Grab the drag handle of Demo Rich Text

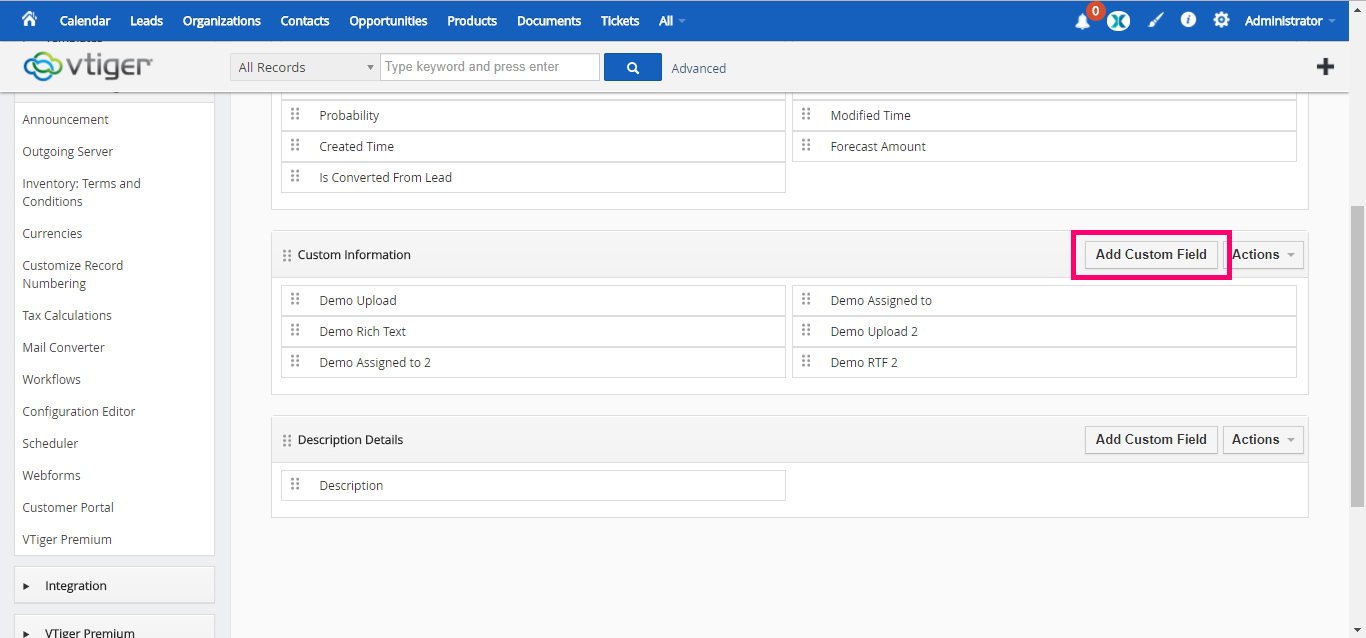[295, 330]
